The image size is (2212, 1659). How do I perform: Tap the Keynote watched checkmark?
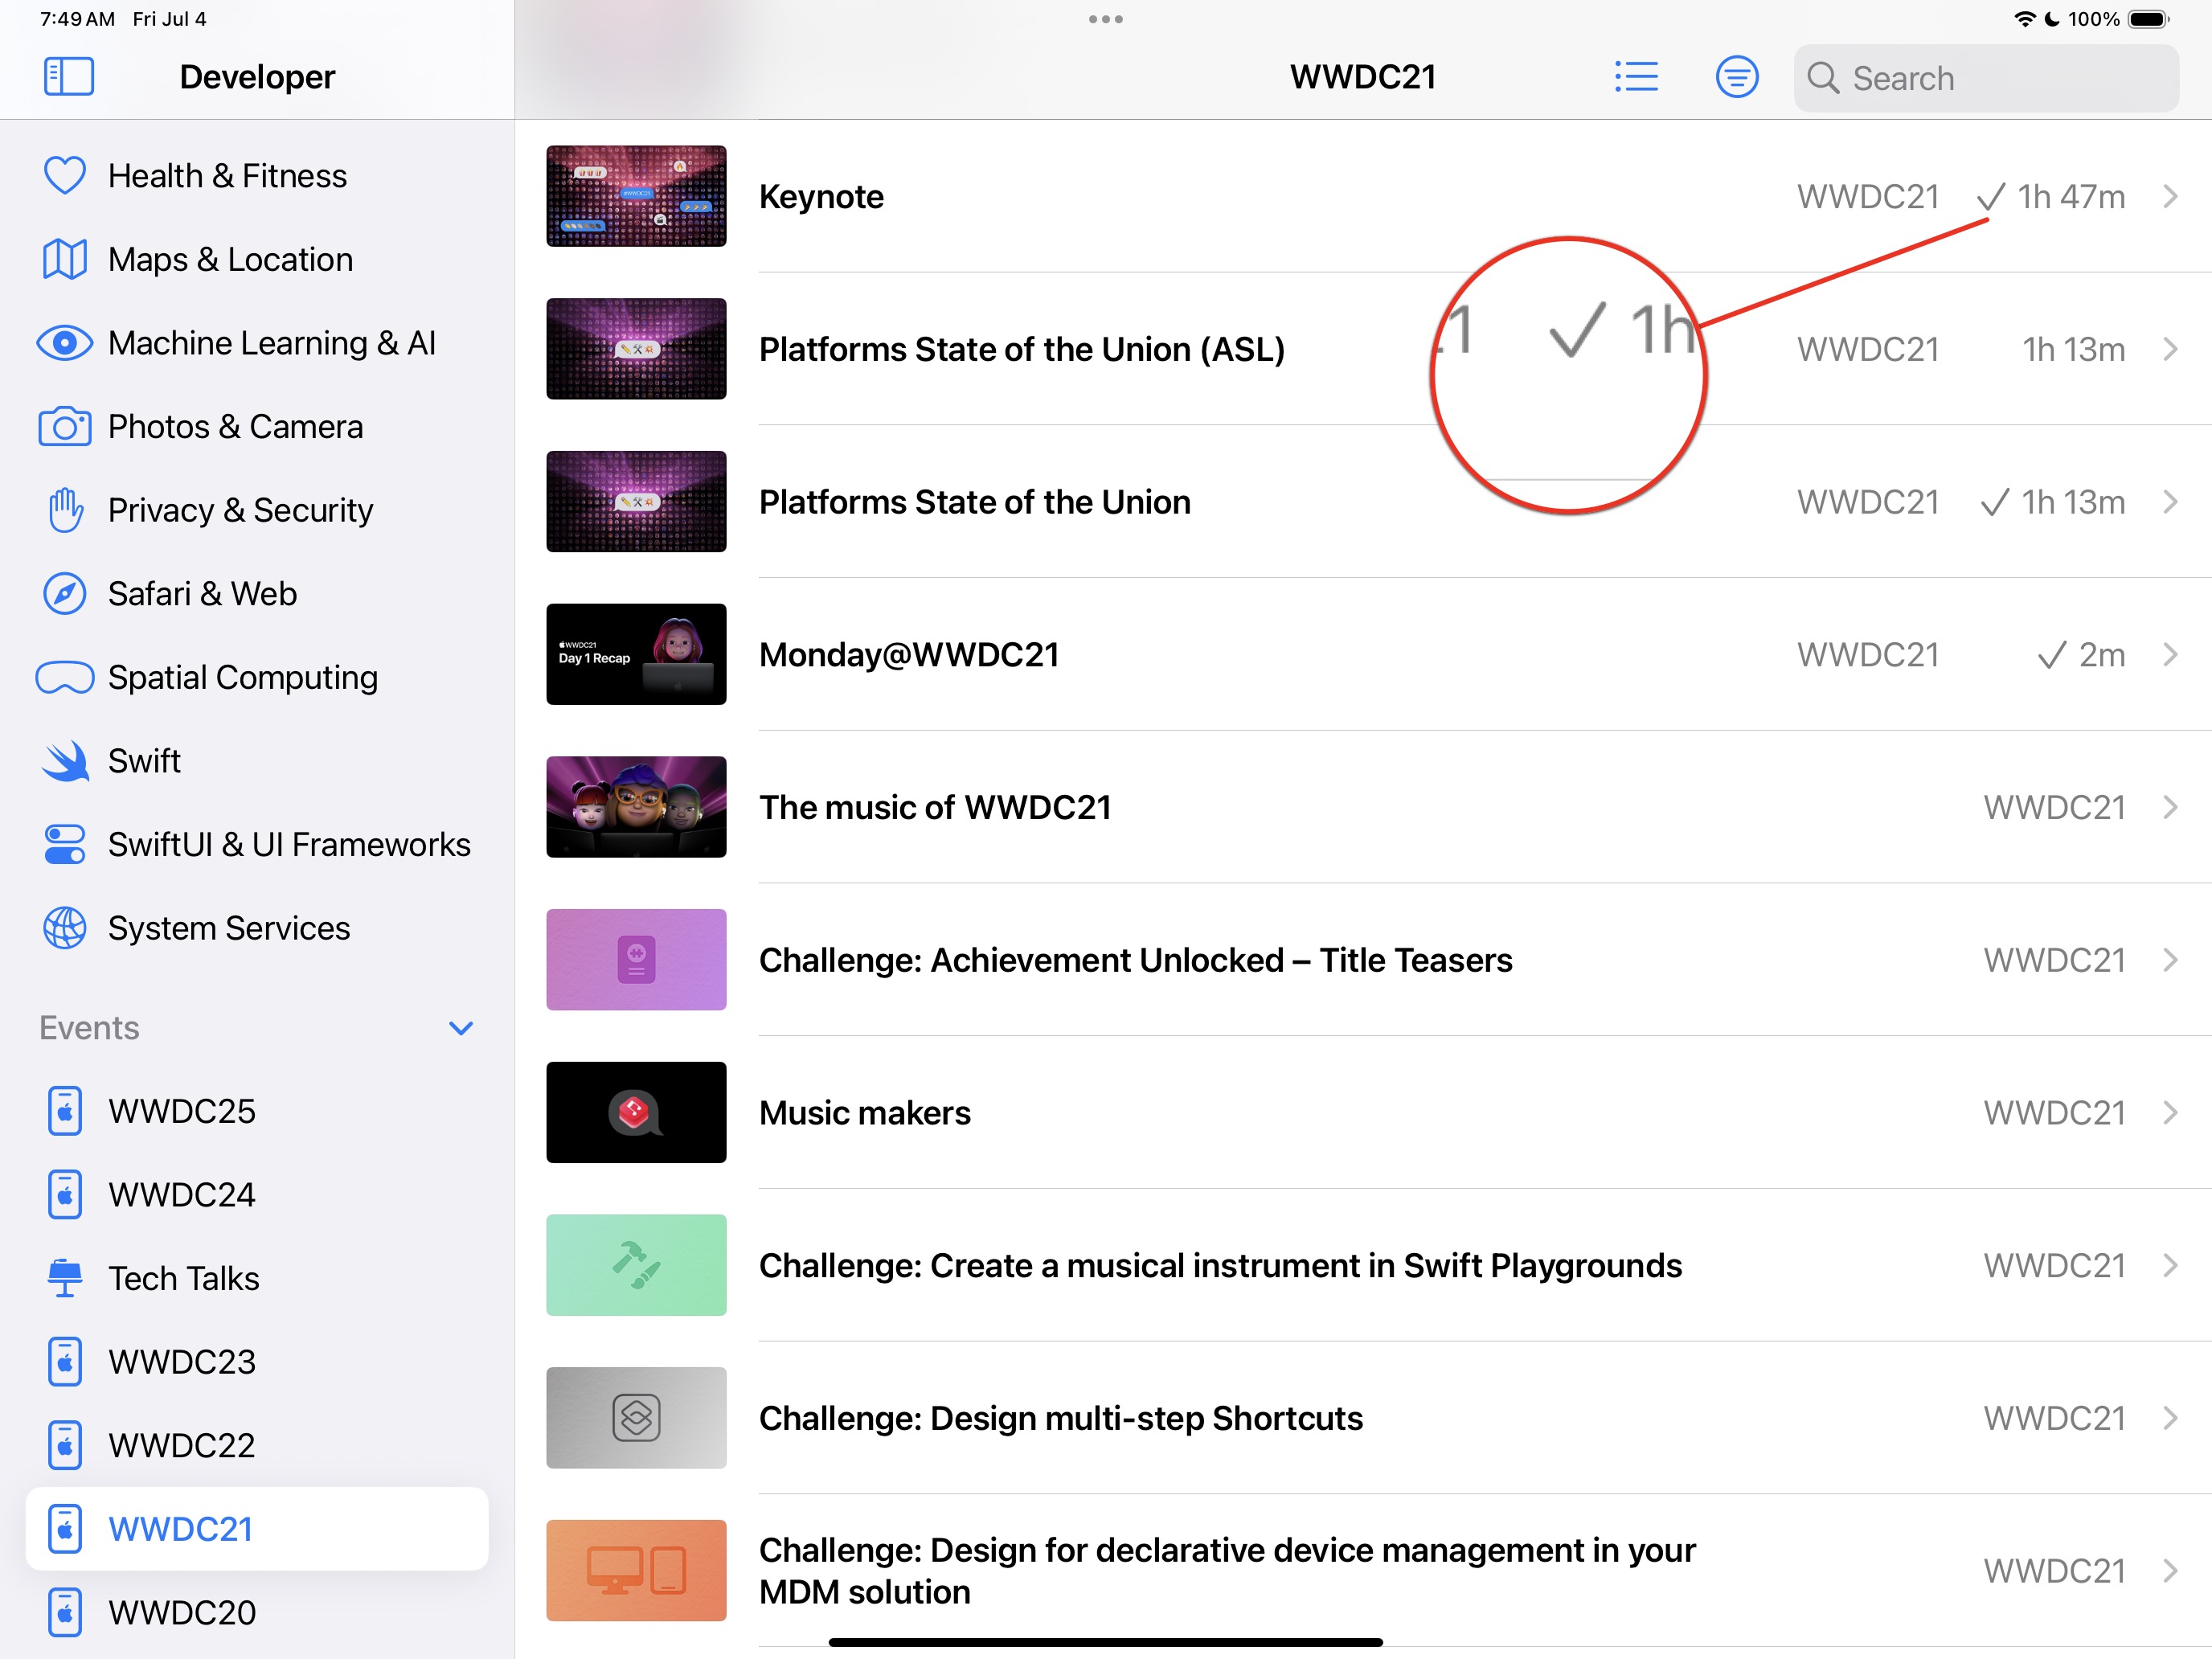pos(1991,197)
